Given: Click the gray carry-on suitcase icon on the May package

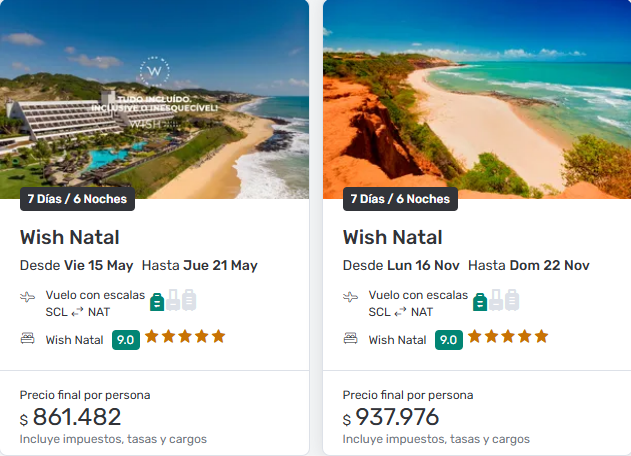Looking at the screenshot, I should click(x=173, y=299).
